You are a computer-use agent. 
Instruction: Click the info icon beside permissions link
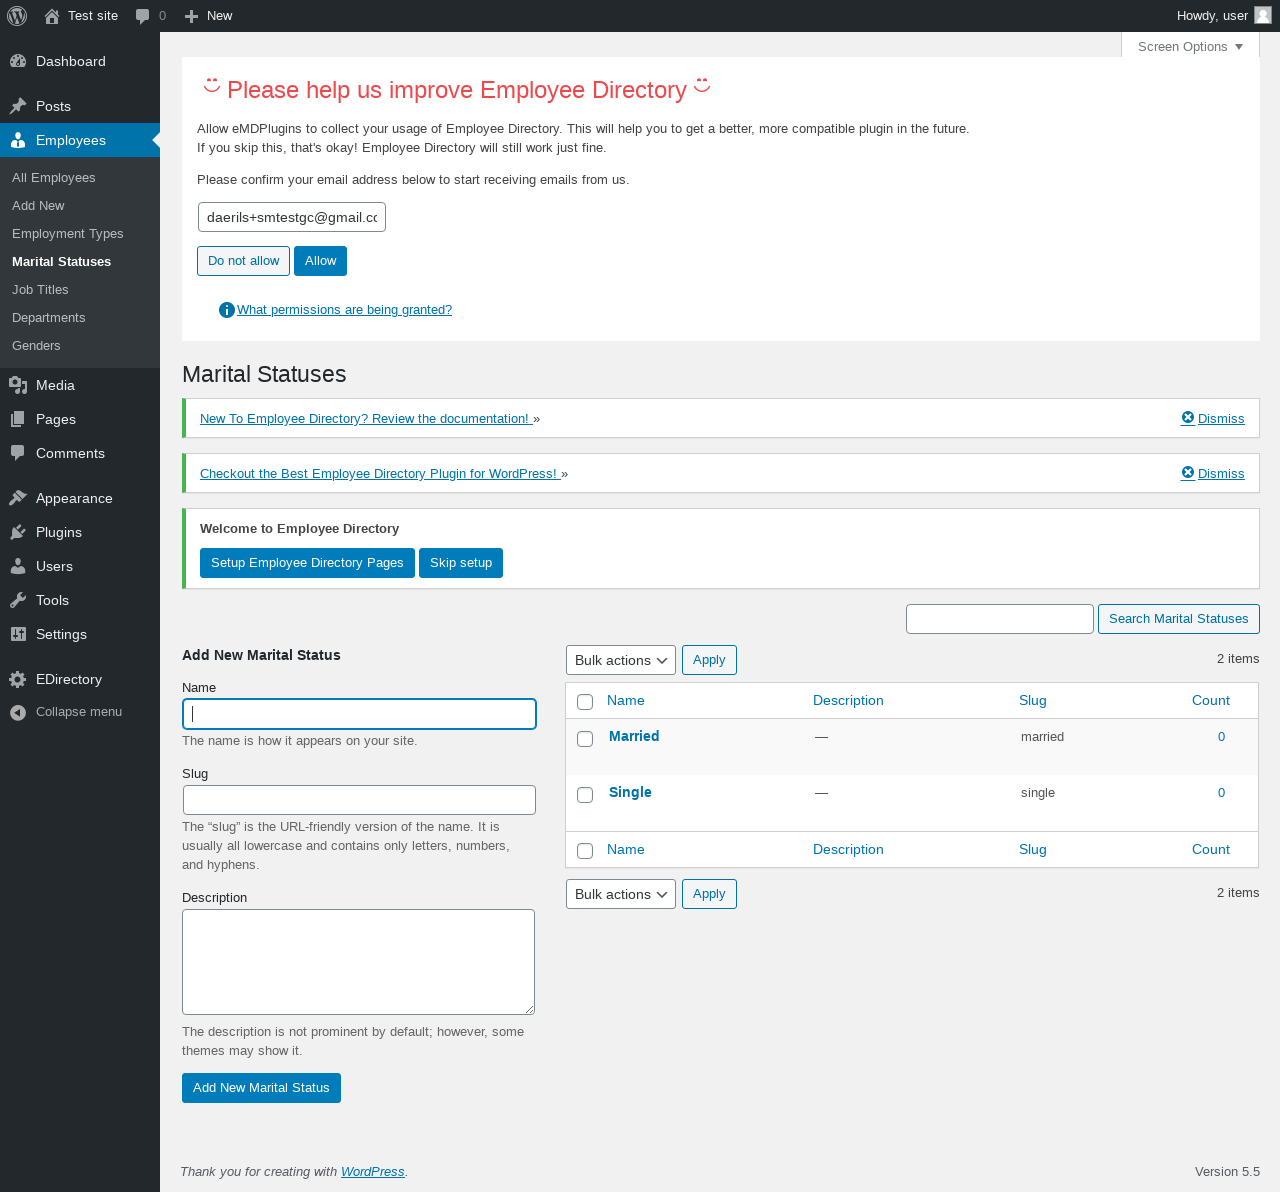click(x=227, y=310)
